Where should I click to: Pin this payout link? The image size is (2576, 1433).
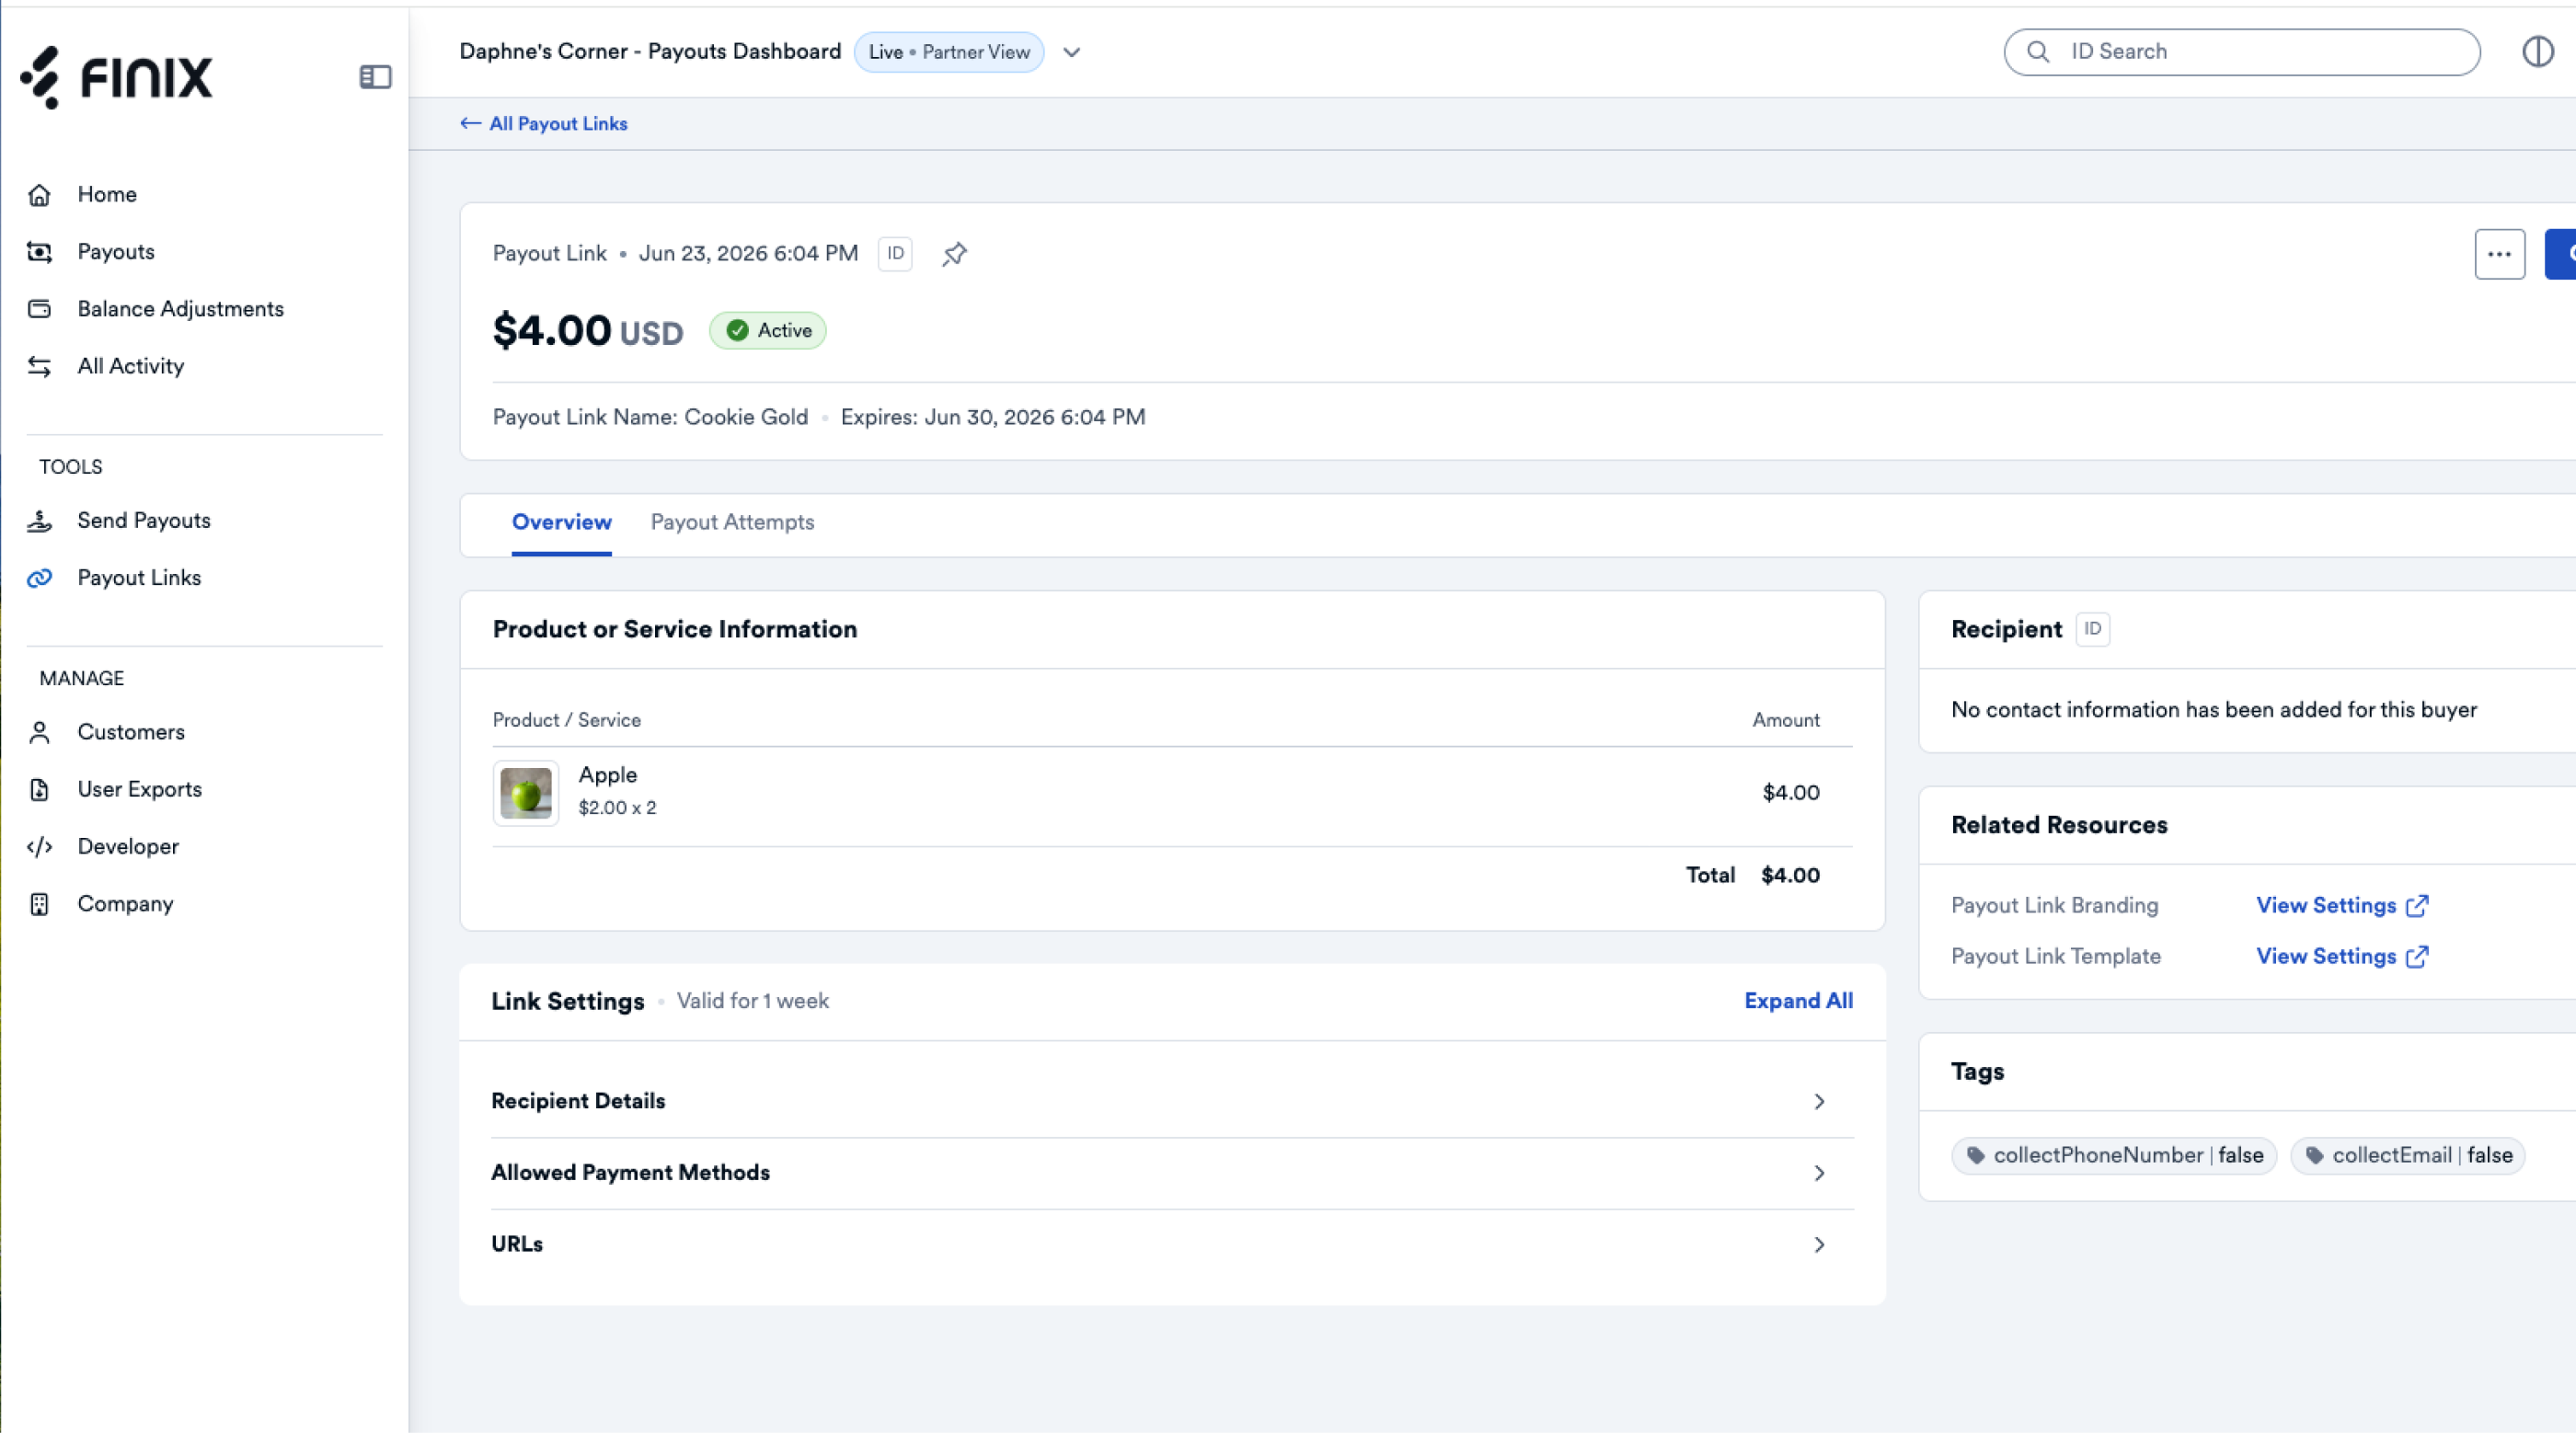tap(954, 254)
